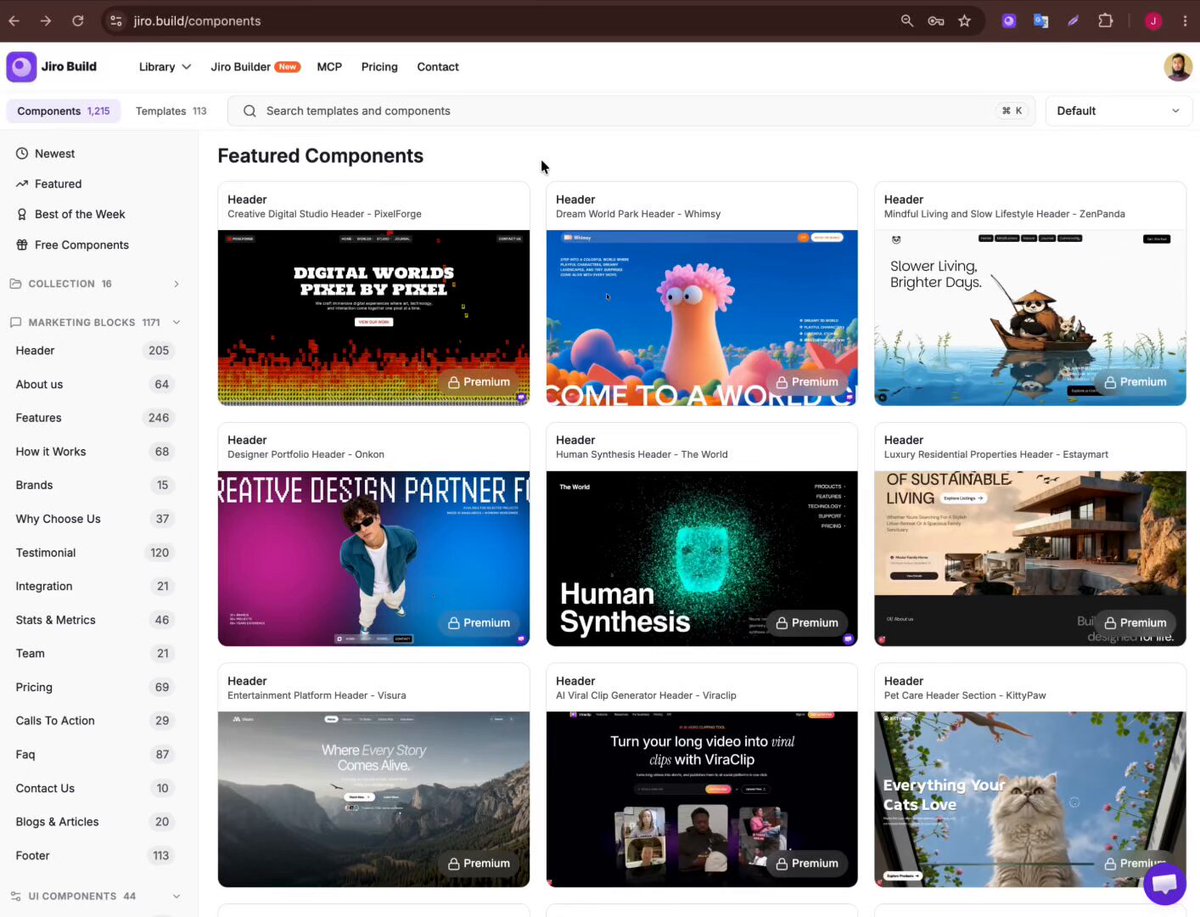Open the purple circle browser extension

pos(1009,20)
